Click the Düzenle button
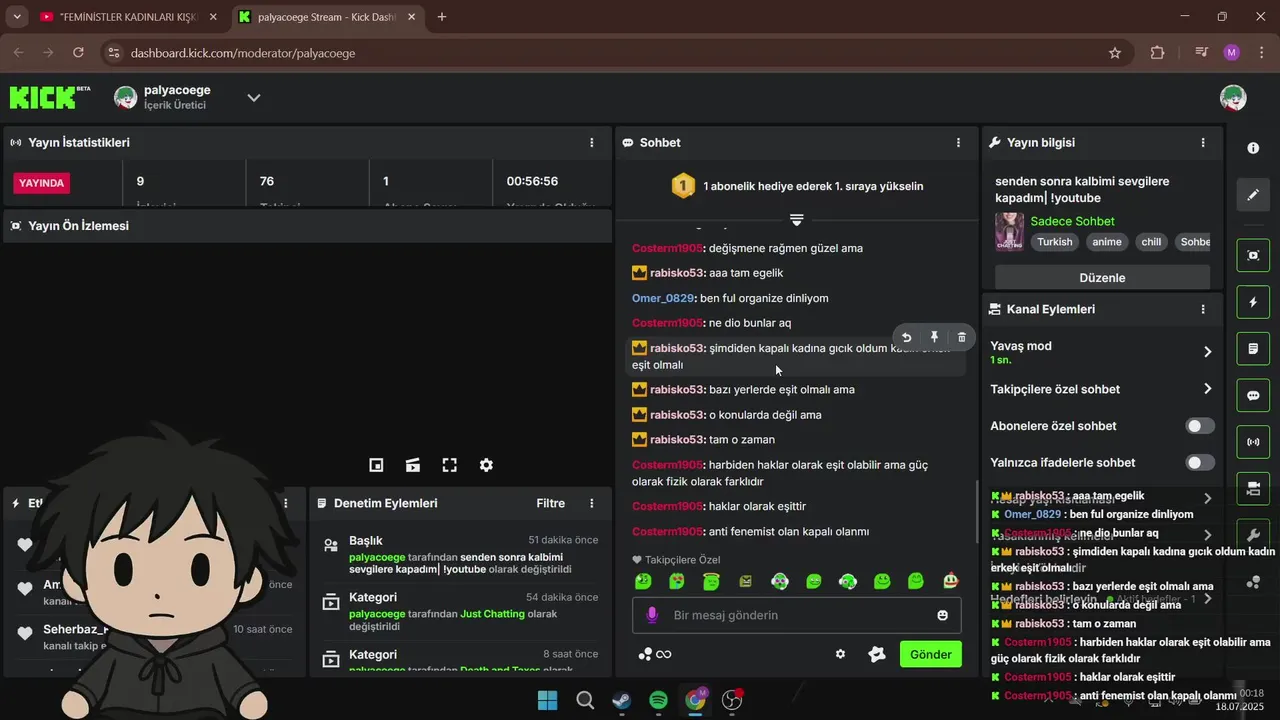The height and width of the screenshot is (720, 1280). point(1102,278)
